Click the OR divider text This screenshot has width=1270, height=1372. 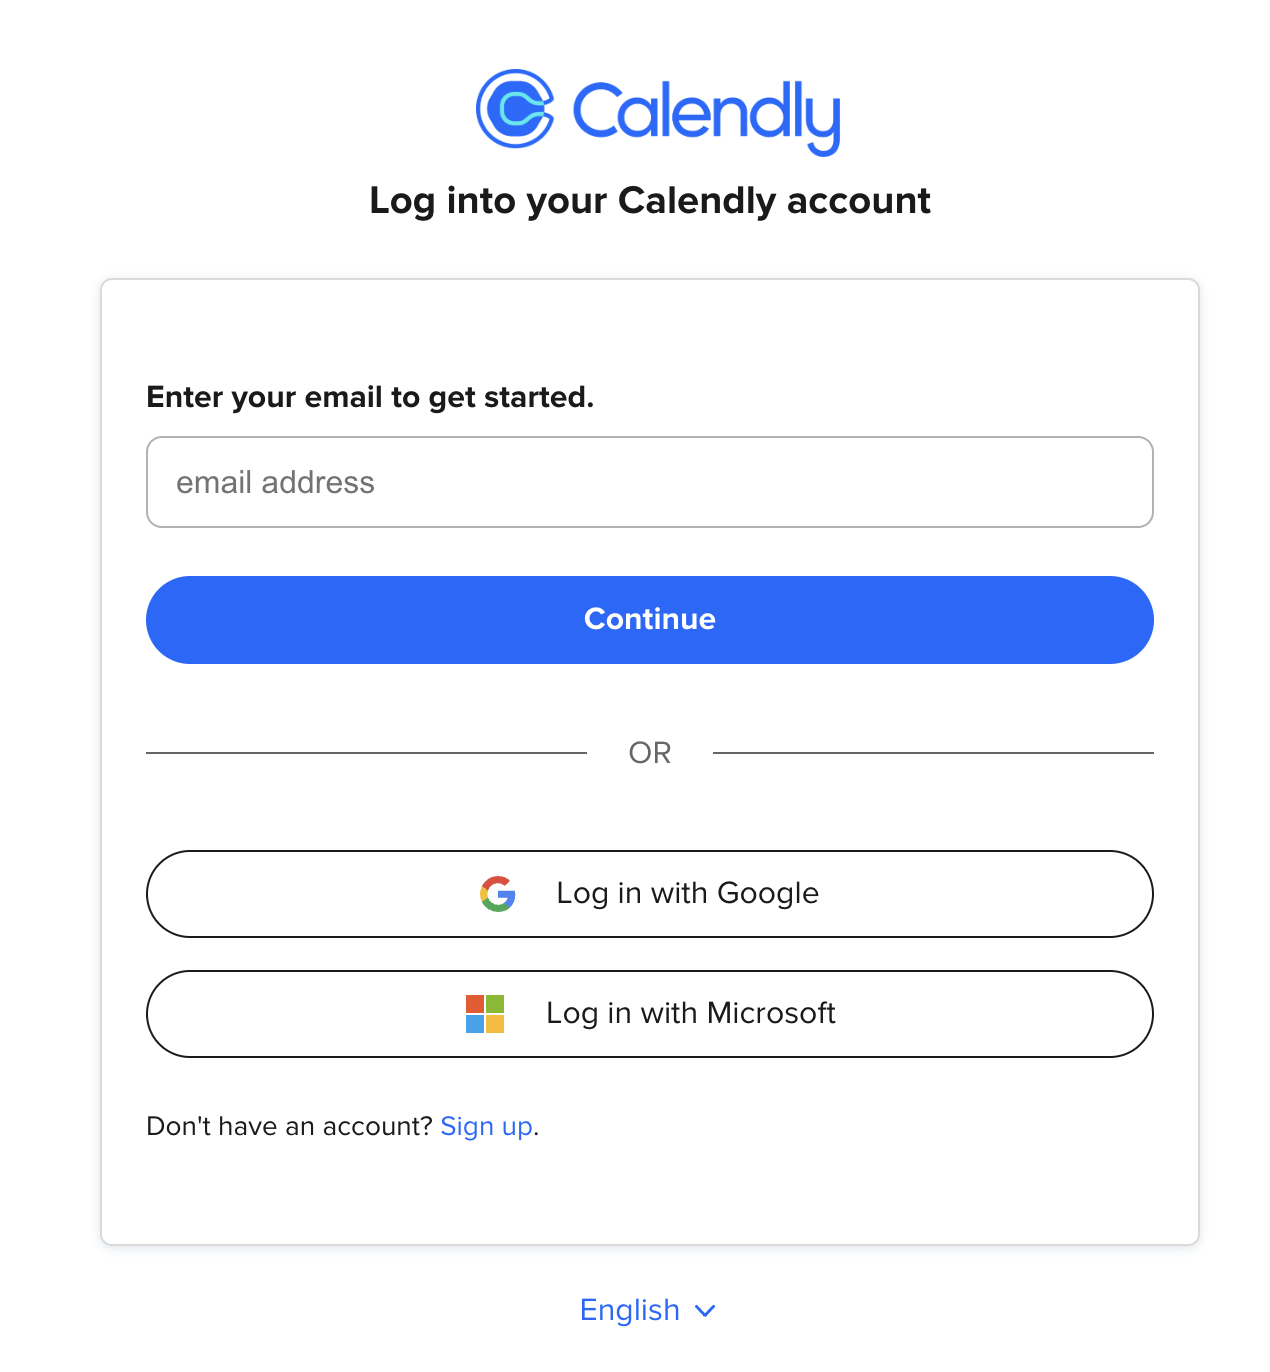(650, 753)
